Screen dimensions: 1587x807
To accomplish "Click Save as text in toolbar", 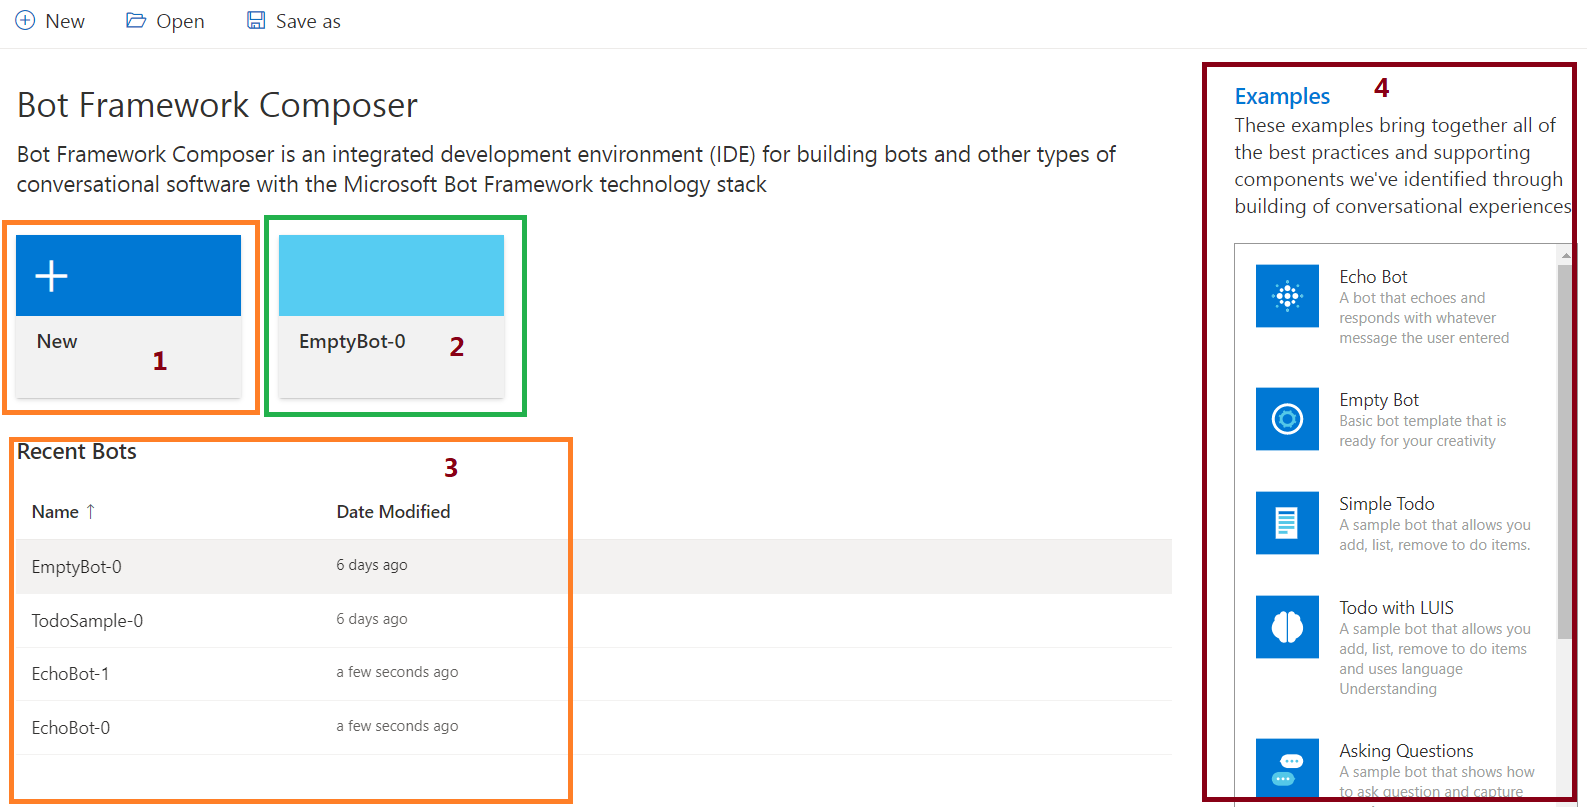I will (308, 21).
